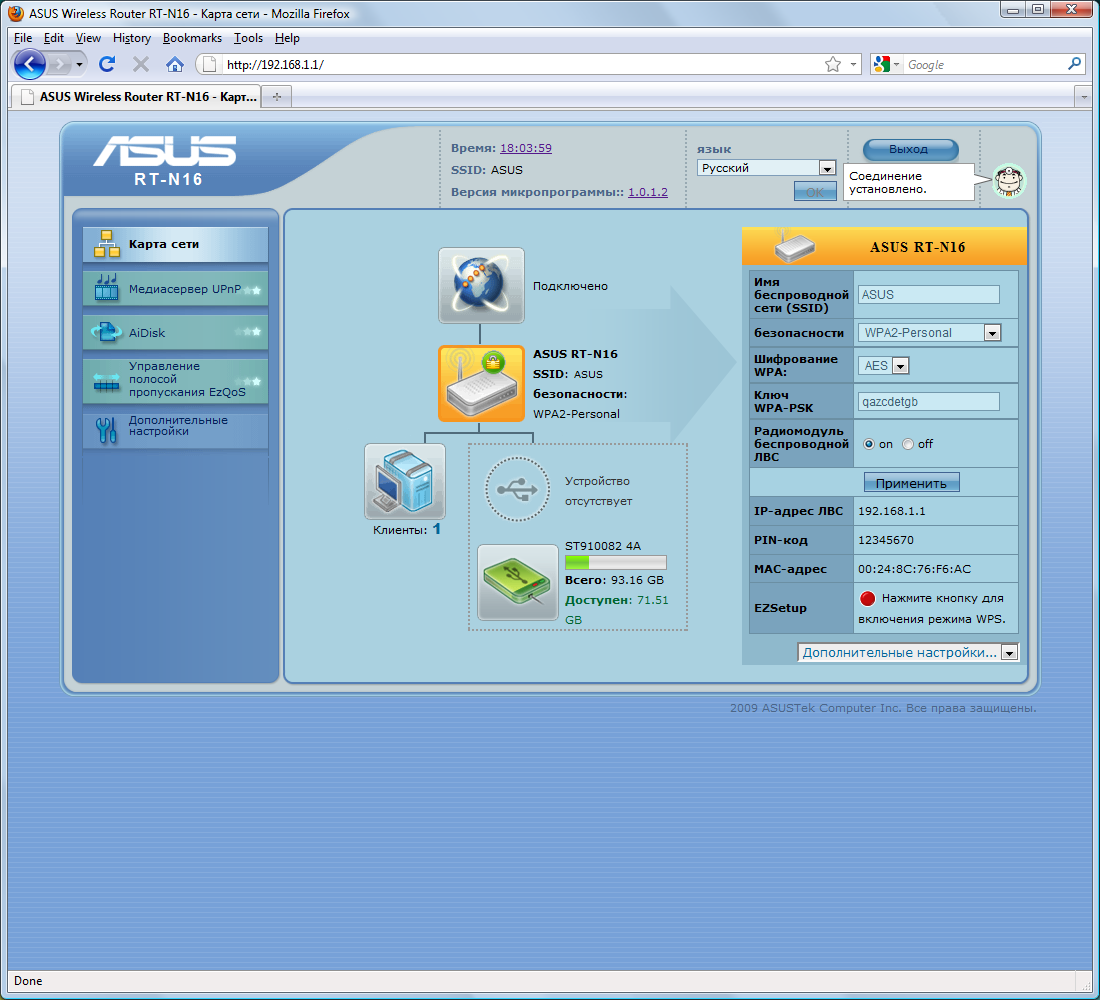The width and height of the screenshot is (1100, 1000).
Task: Open the History menu
Action: 132,38
